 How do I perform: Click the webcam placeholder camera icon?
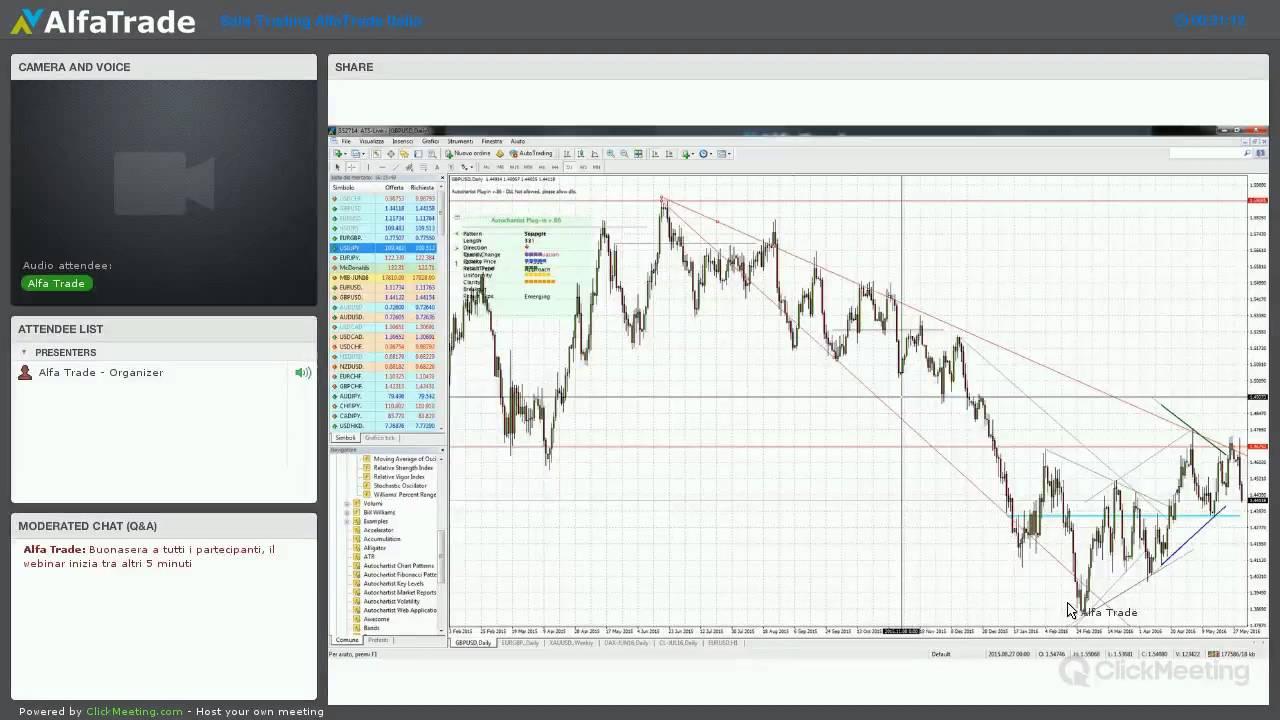pos(163,183)
